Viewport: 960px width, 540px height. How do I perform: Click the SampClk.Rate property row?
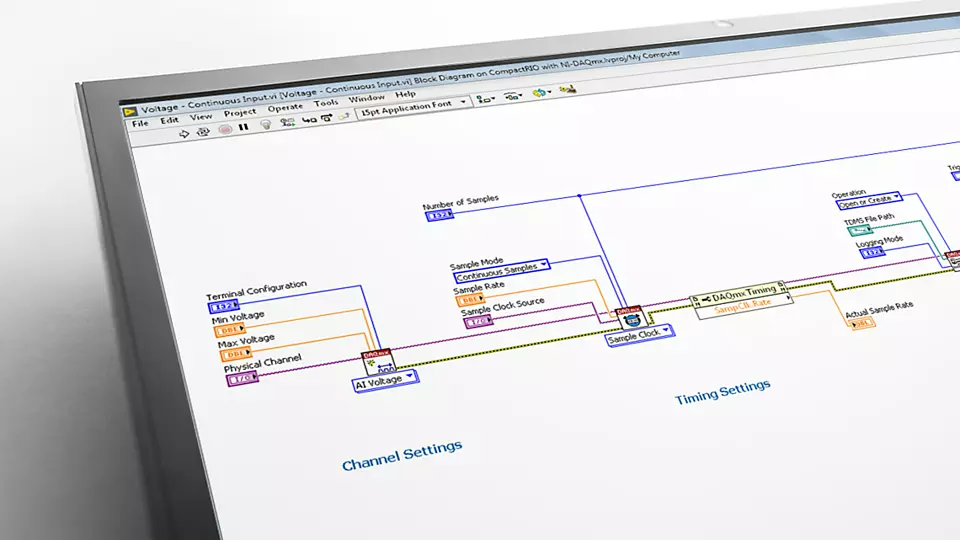[744, 307]
